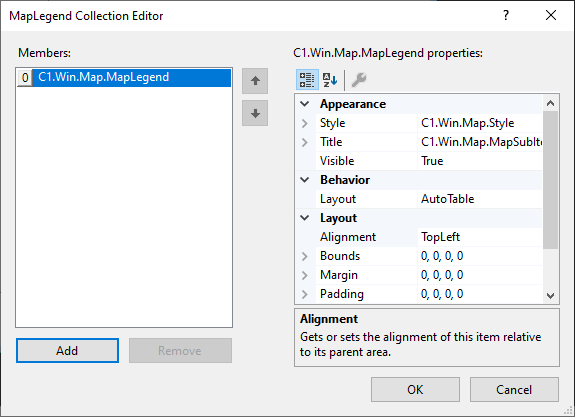Expand the Margin property
575x417 pixels.
tap(305, 275)
